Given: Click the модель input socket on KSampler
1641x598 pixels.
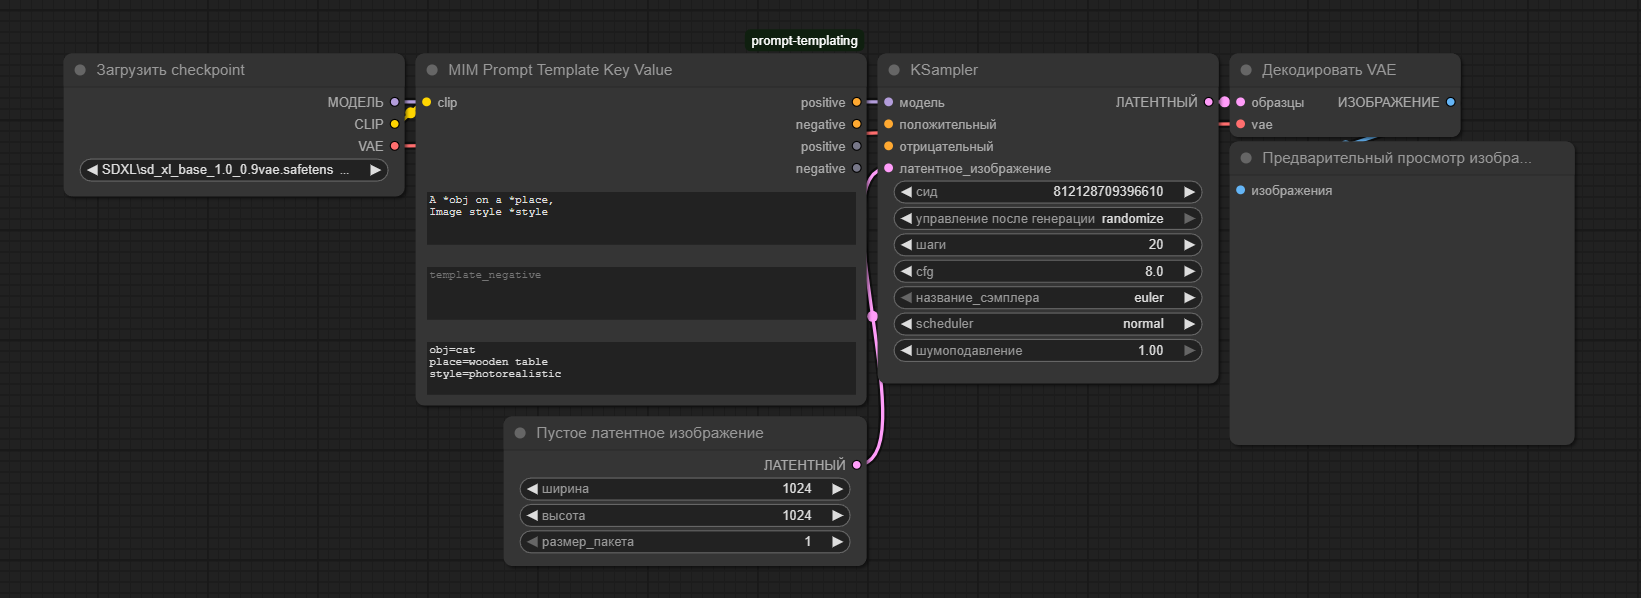Looking at the screenshot, I should pyautogui.click(x=889, y=102).
